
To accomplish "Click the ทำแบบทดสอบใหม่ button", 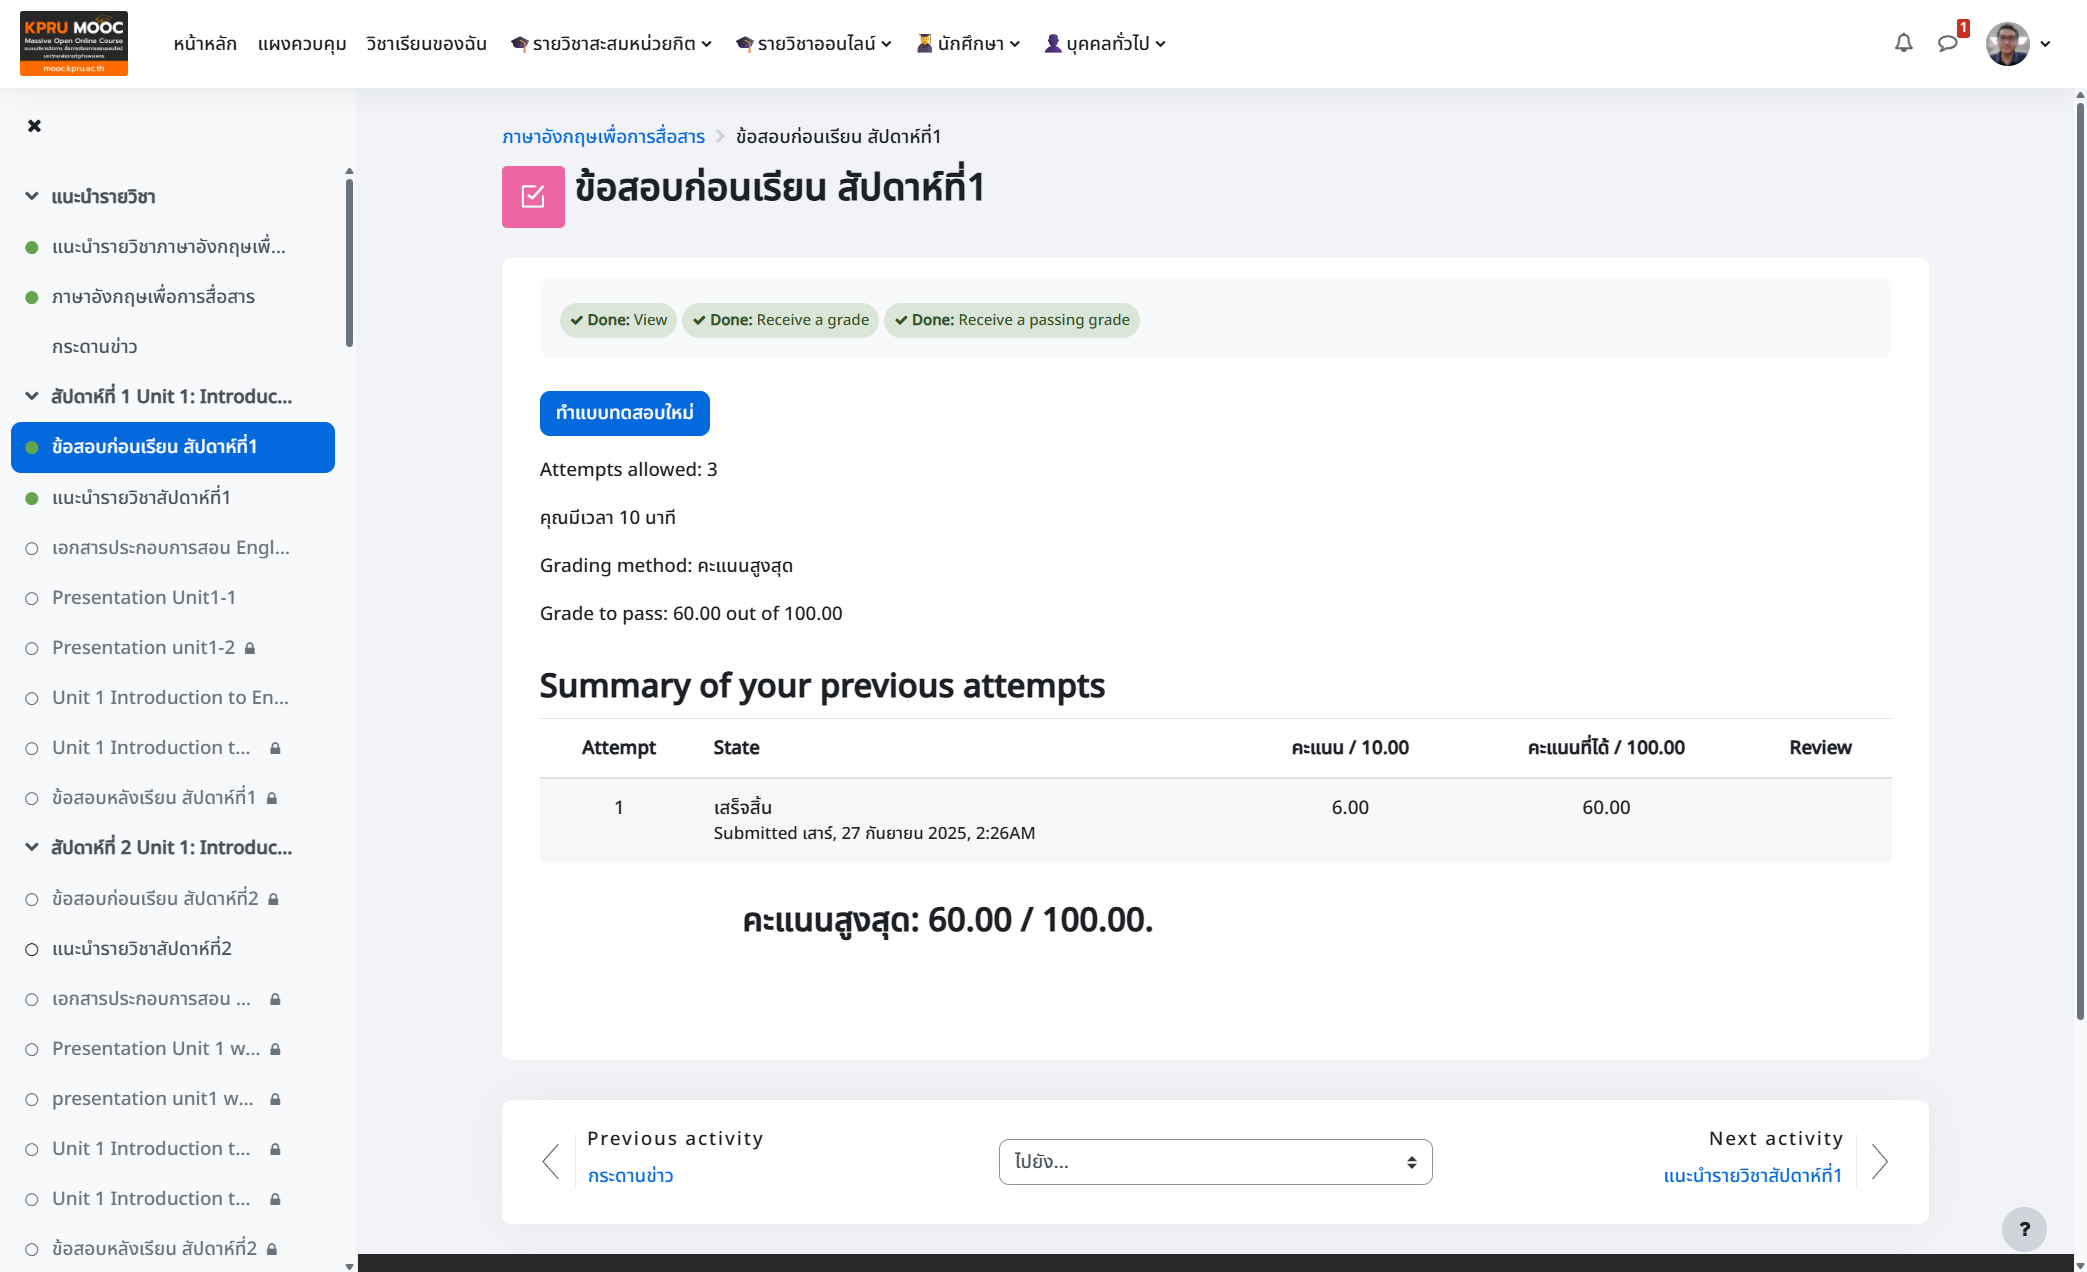I will pyautogui.click(x=625, y=413).
